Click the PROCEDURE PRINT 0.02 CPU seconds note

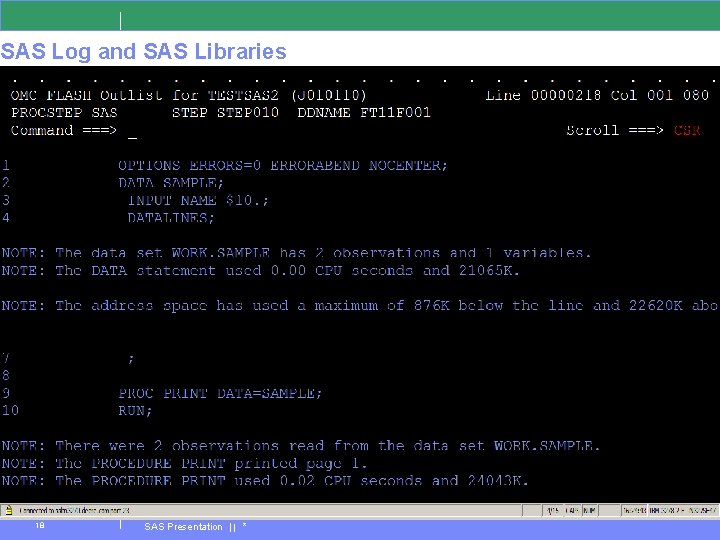coord(265,481)
